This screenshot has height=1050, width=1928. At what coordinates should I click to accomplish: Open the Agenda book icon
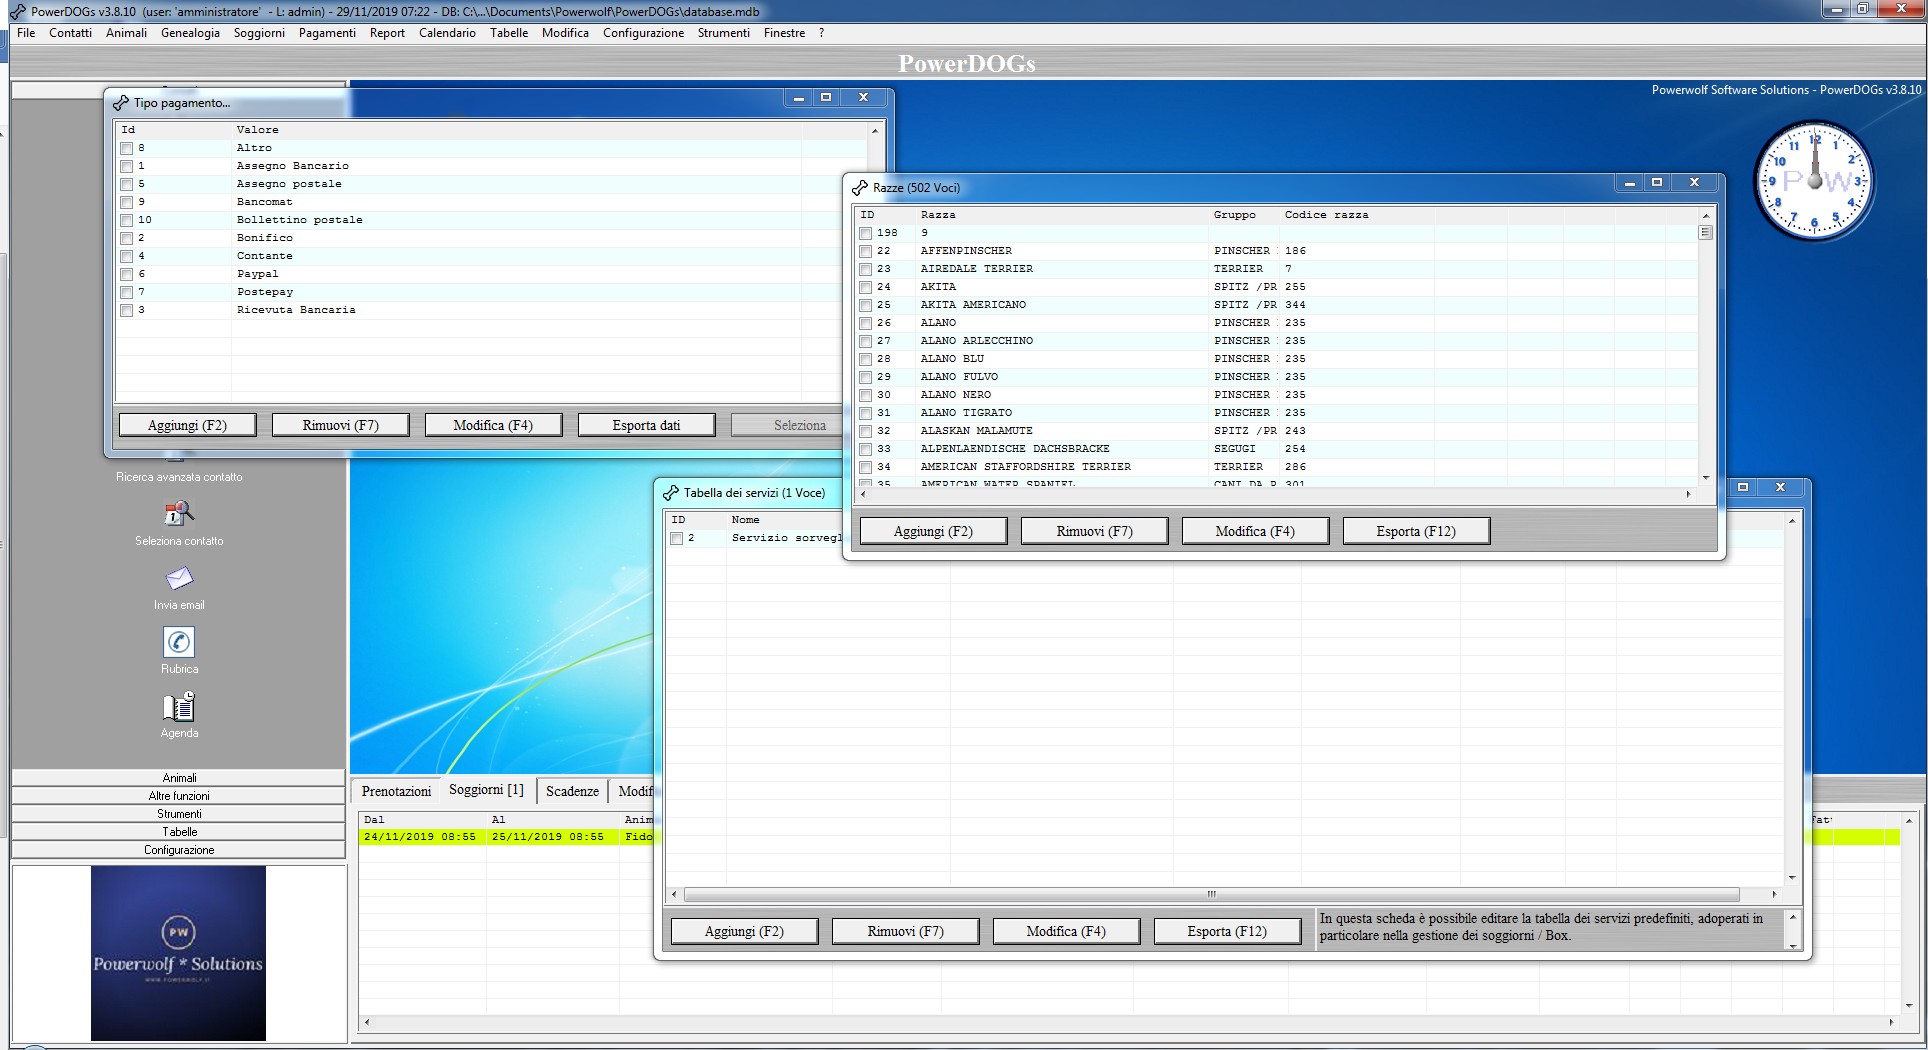tap(179, 707)
